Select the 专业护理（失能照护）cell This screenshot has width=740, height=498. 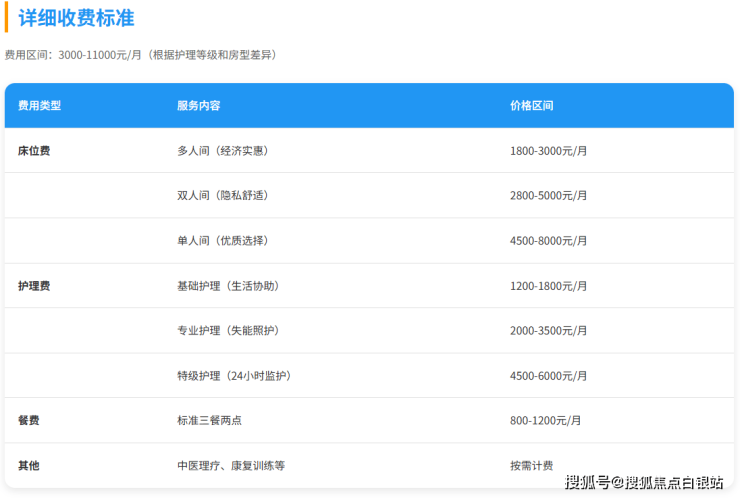coord(227,331)
